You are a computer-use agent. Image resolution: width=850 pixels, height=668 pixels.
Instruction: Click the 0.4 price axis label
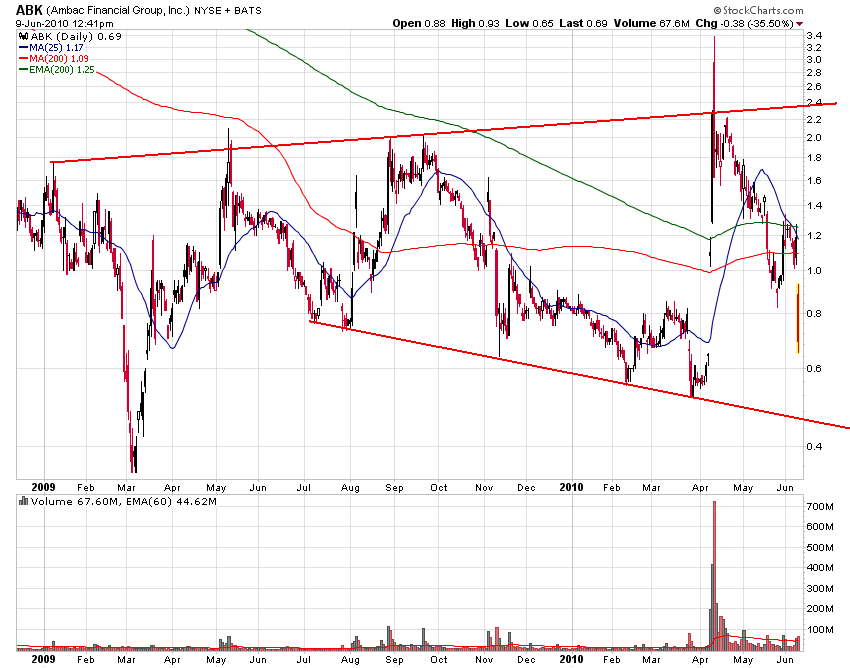(814, 447)
